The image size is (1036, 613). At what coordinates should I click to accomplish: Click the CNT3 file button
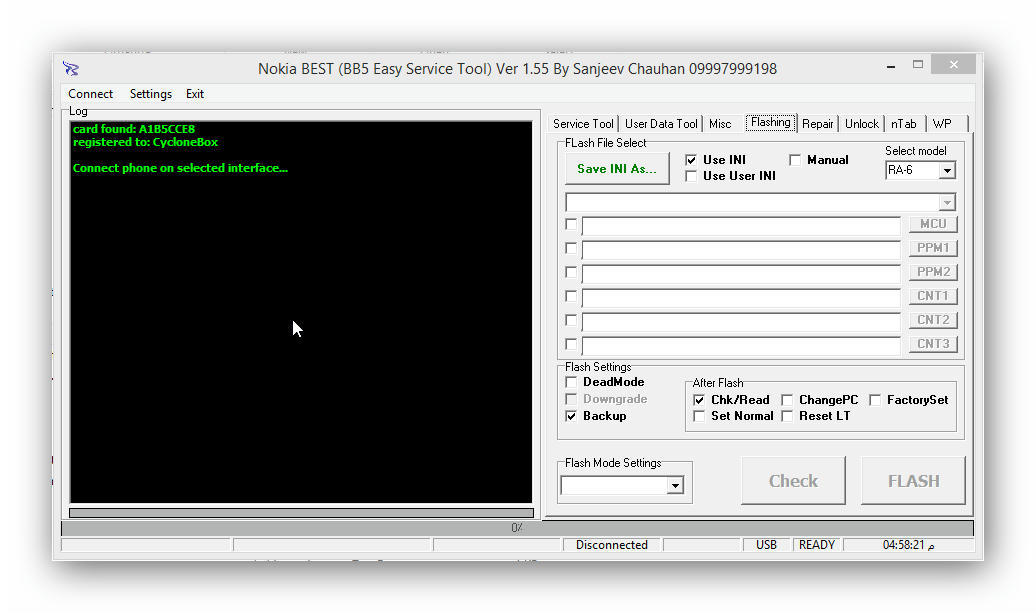[x=933, y=343]
